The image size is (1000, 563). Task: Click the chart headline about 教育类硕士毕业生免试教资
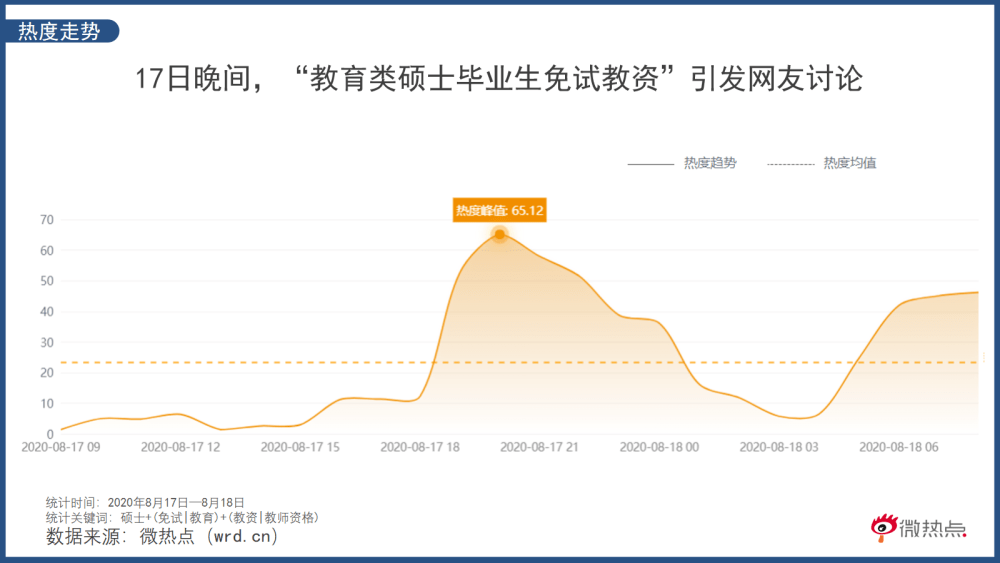499,79
